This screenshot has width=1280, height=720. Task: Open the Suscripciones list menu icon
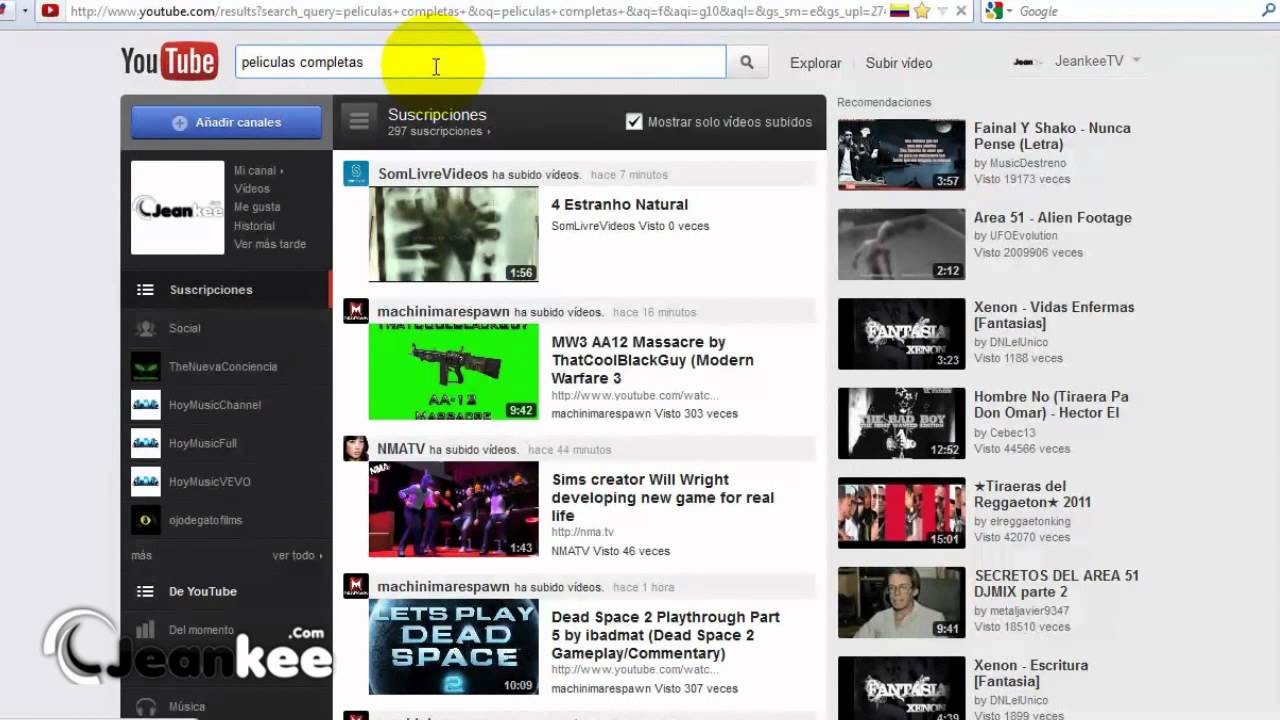point(359,121)
